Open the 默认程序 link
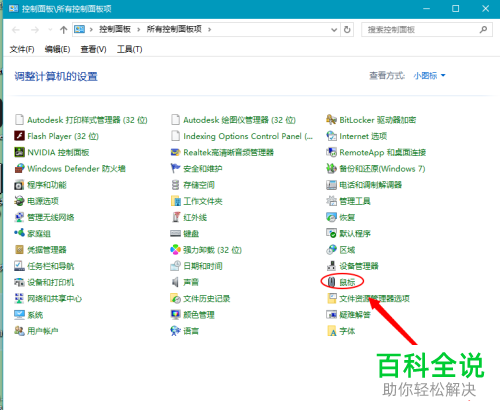The width and height of the screenshot is (500, 410). [x=355, y=233]
